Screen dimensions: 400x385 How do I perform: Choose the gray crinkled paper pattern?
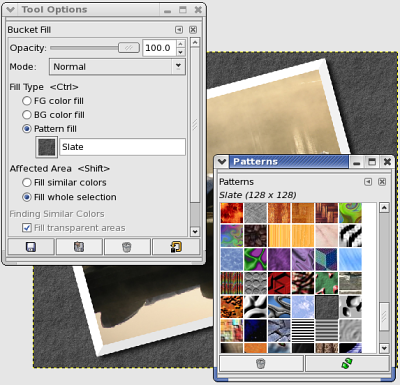coord(255,213)
